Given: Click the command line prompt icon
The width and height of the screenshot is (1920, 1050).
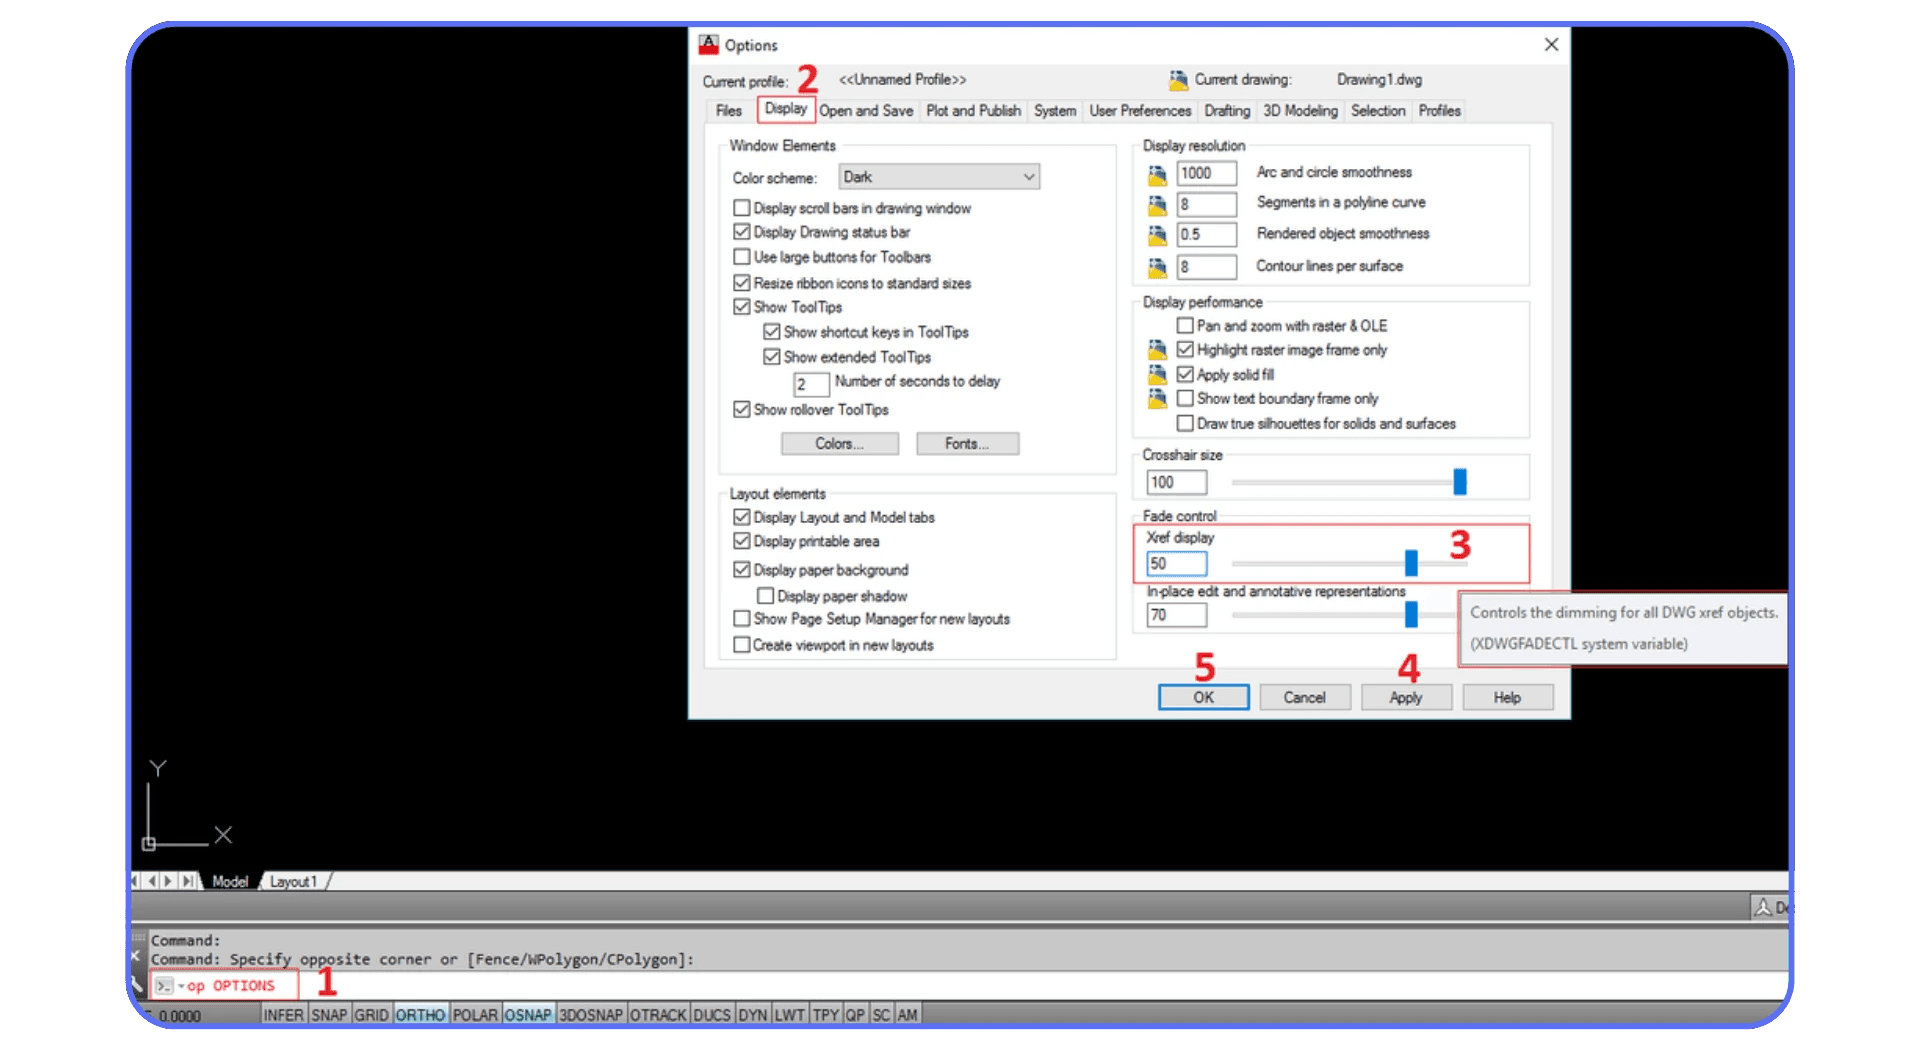Looking at the screenshot, I should (x=165, y=986).
